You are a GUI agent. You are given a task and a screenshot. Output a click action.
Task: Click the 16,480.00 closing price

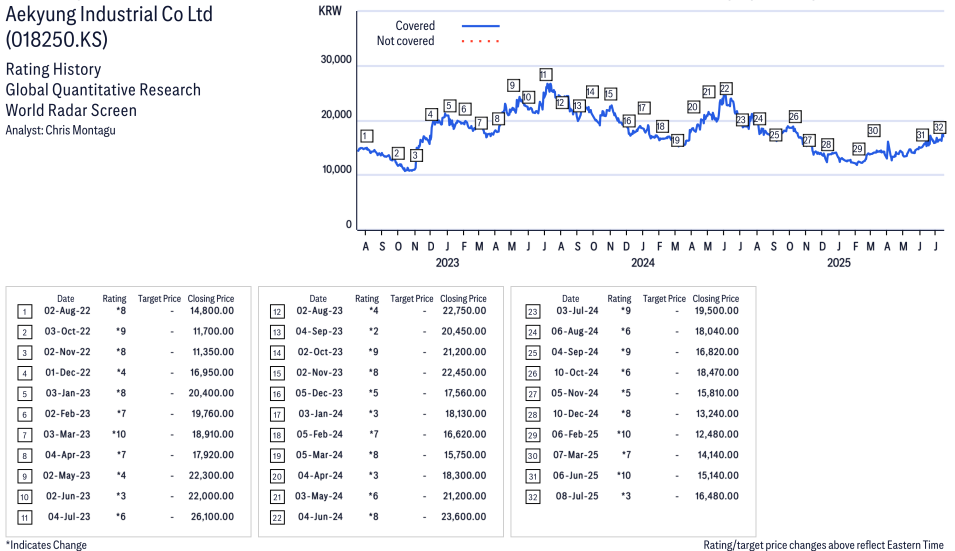click(717, 496)
